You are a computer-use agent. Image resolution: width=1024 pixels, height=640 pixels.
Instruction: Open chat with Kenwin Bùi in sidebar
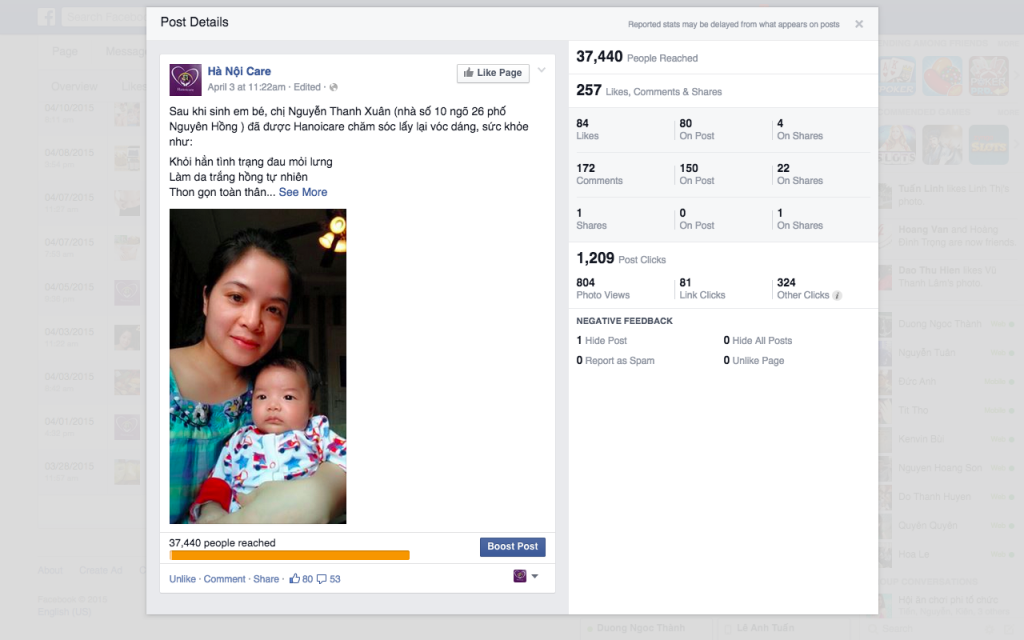[x=948, y=439]
